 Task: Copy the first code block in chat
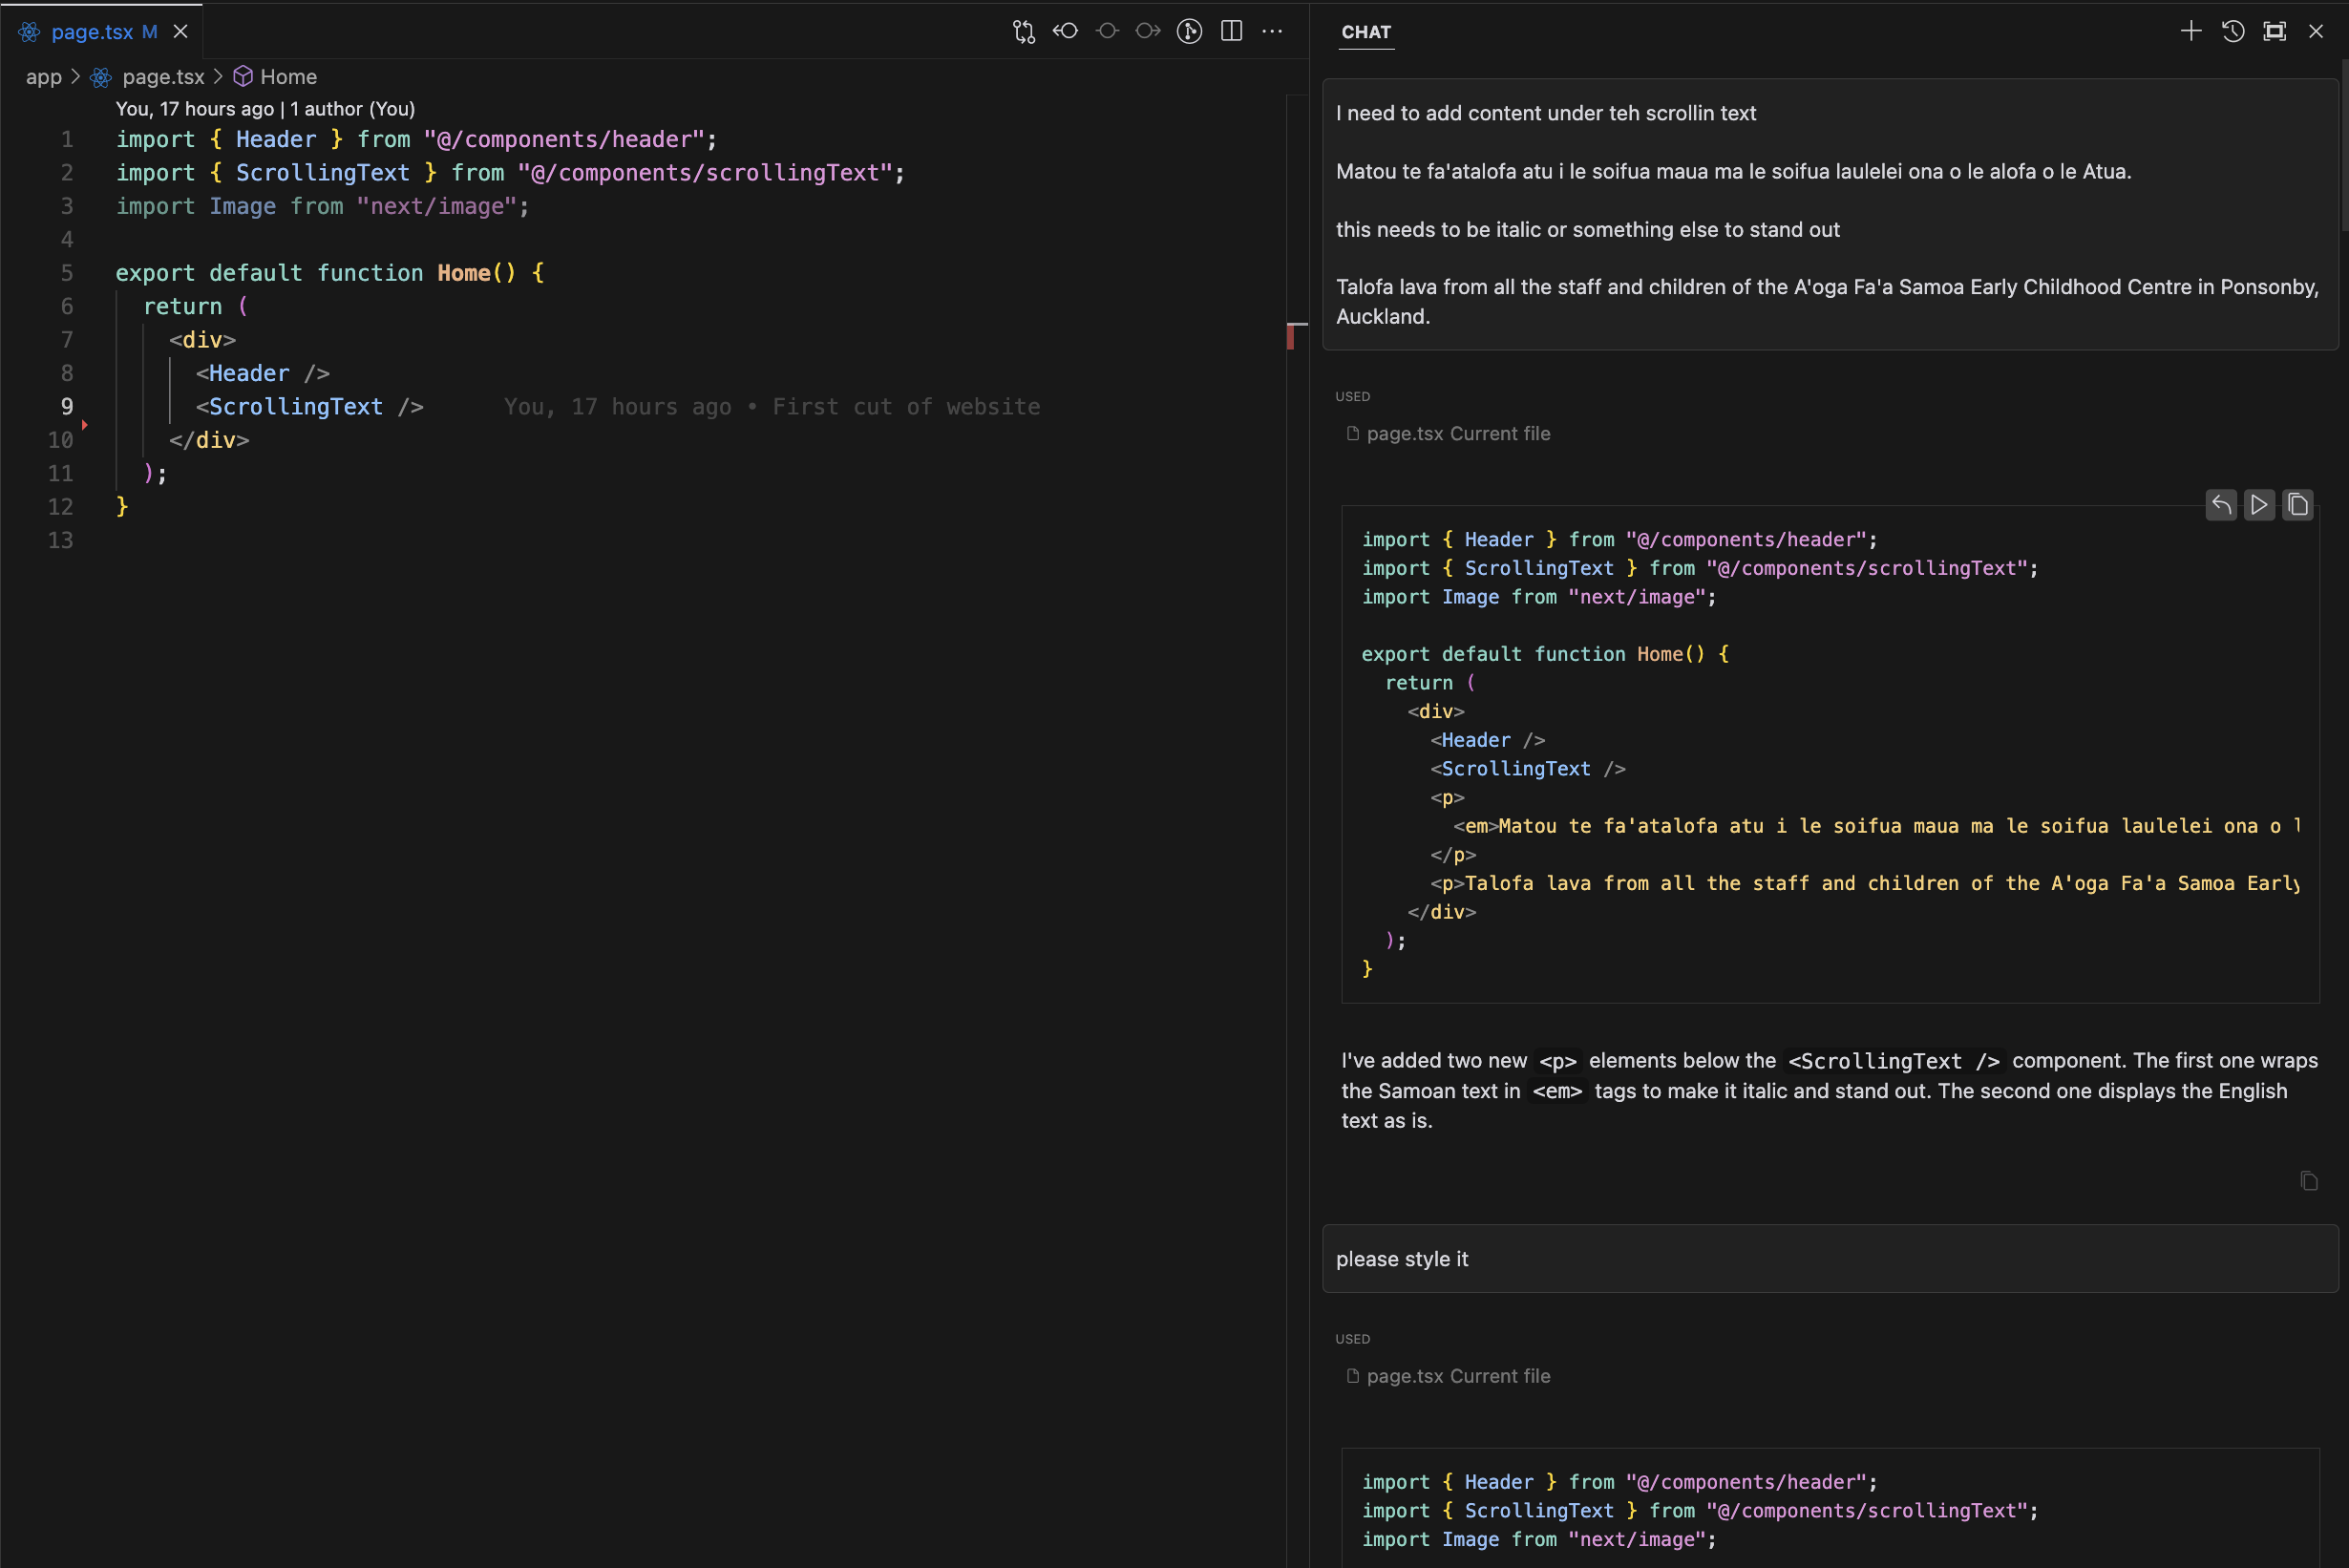(x=2297, y=505)
